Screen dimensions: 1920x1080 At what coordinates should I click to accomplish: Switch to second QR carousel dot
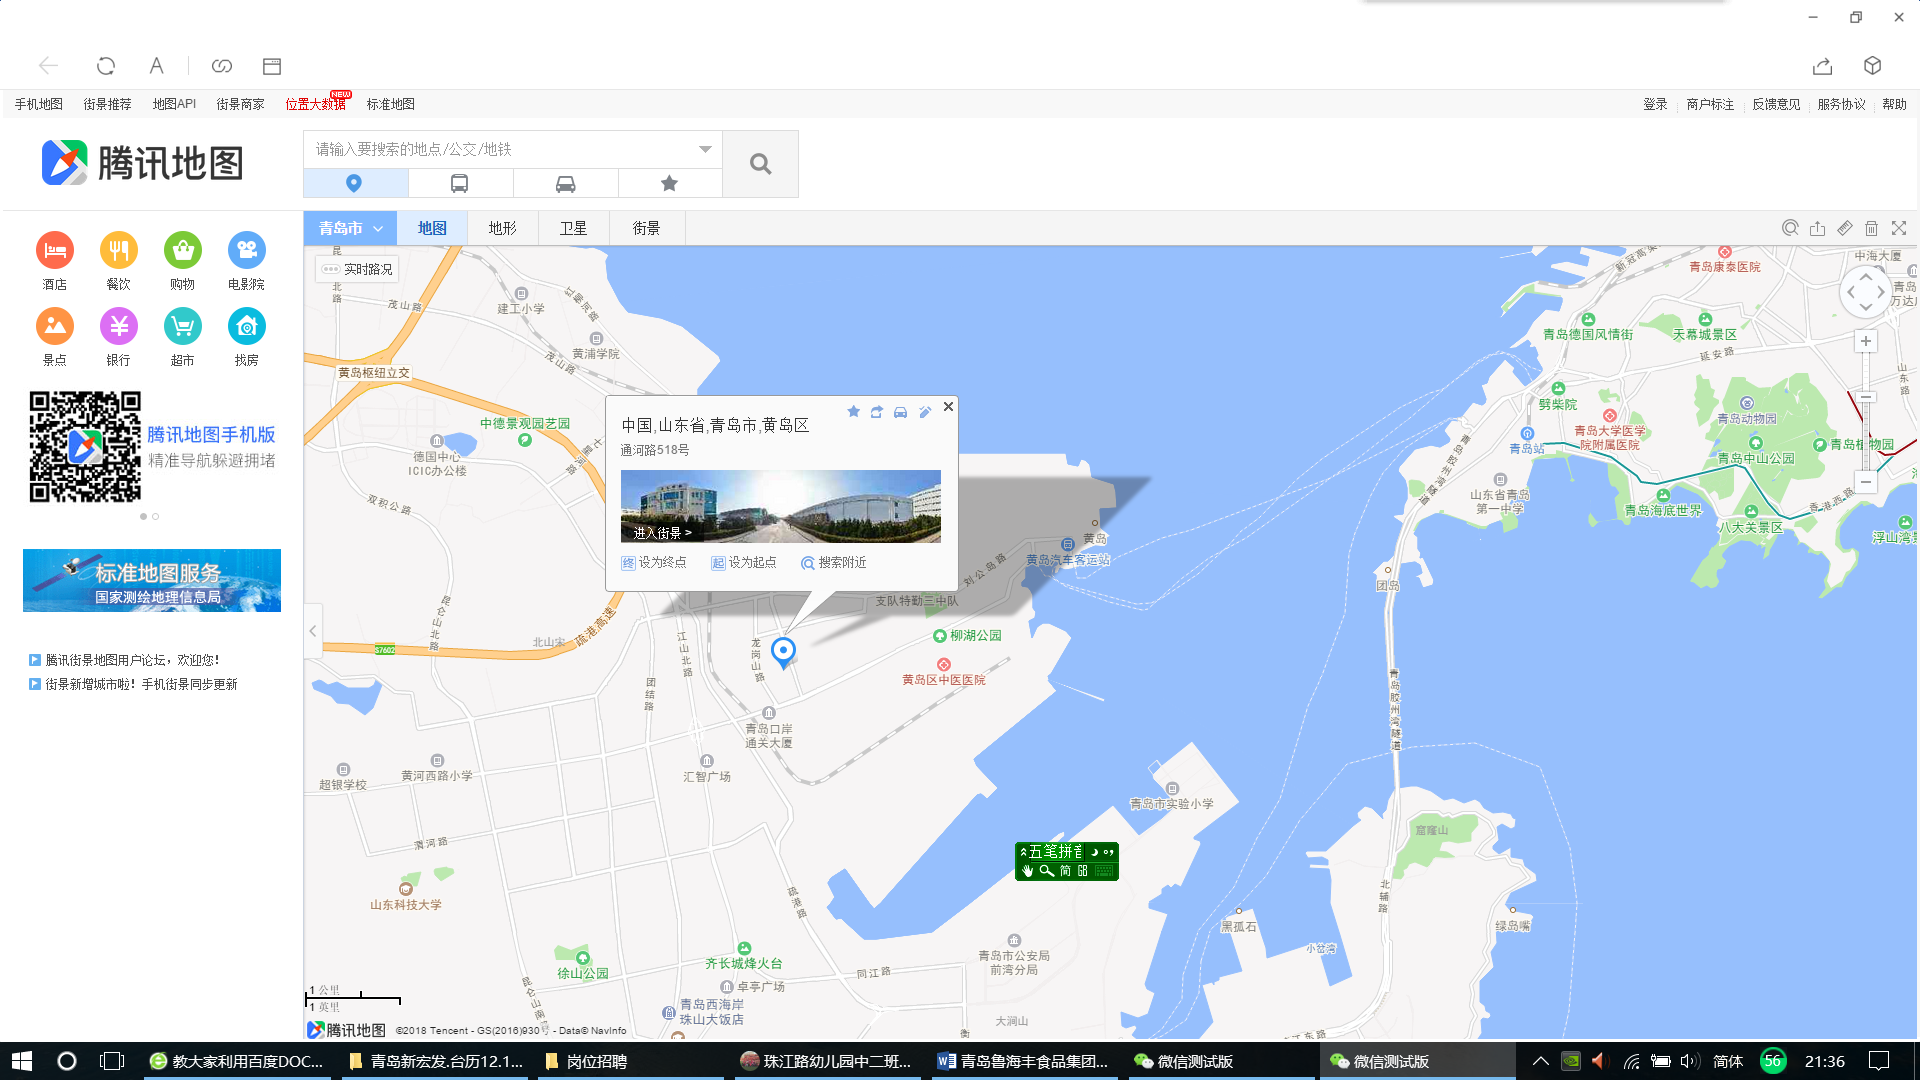(156, 517)
